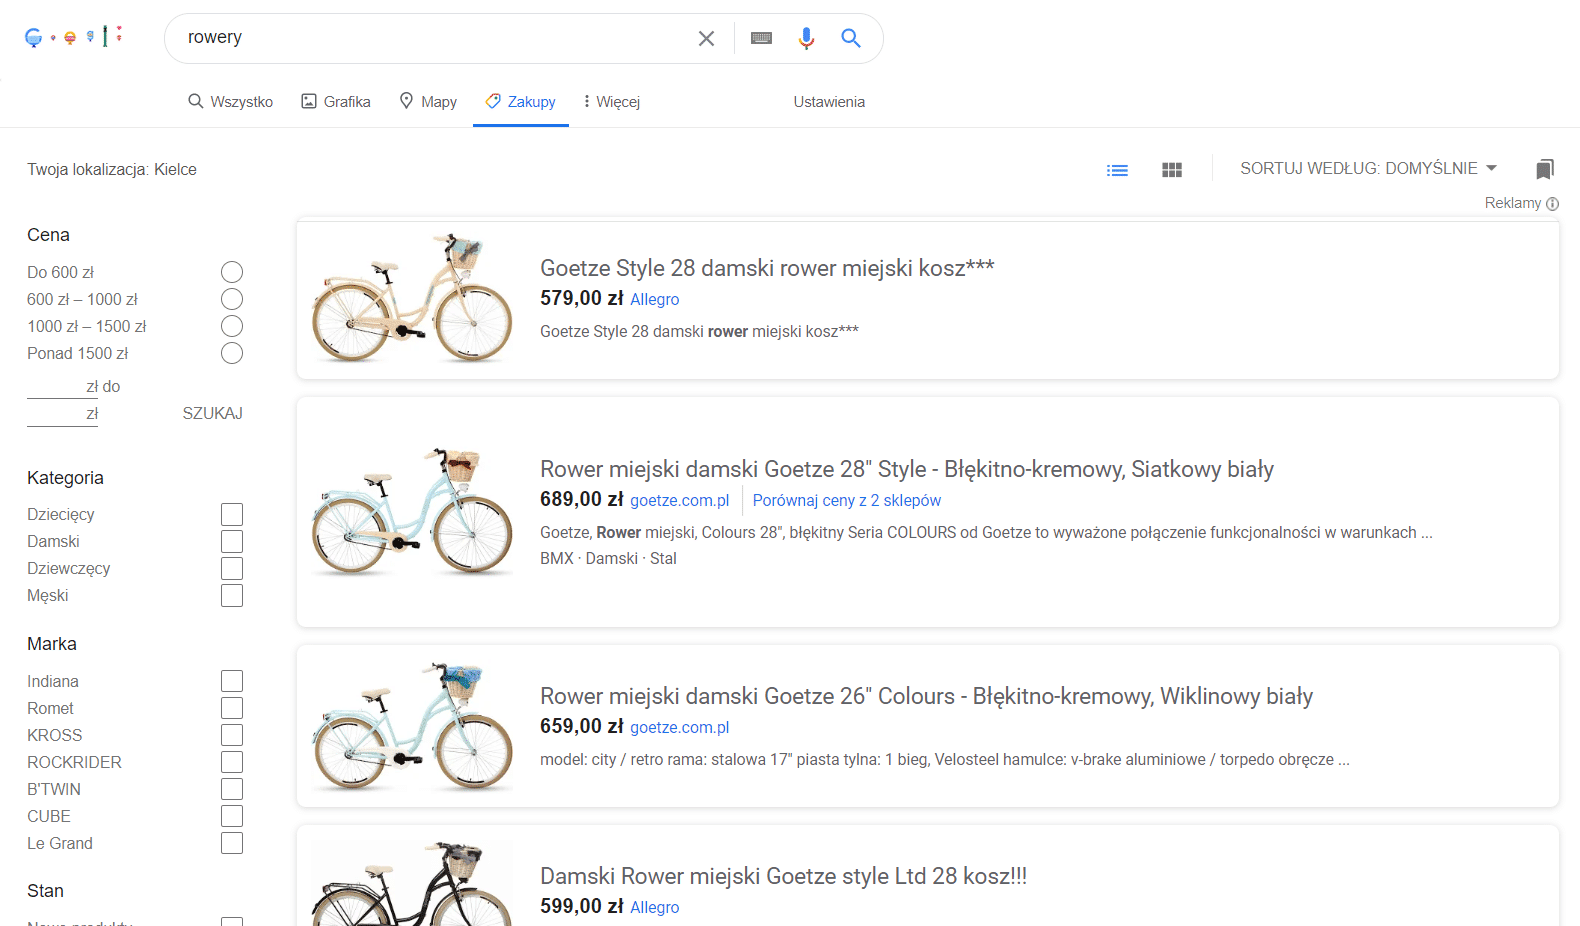Switch to grid view icon

point(1172,170)
